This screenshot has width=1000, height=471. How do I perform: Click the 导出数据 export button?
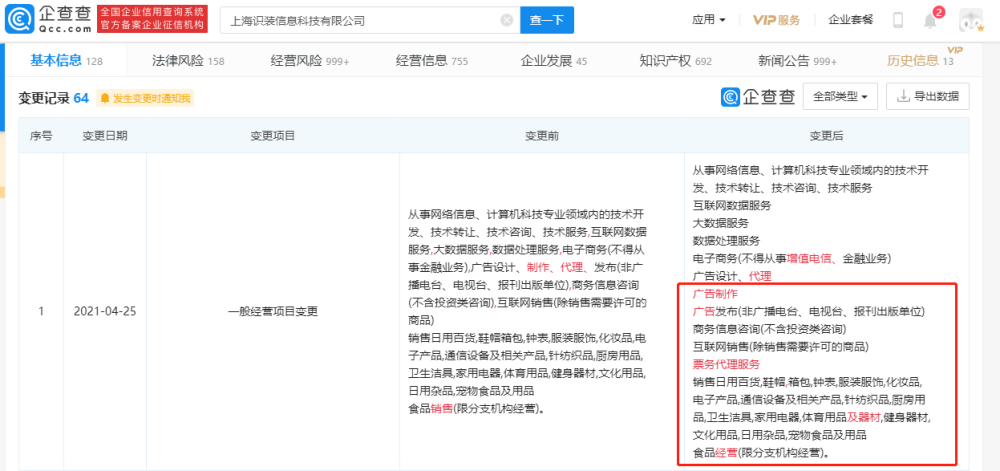[x=928, y=97]
